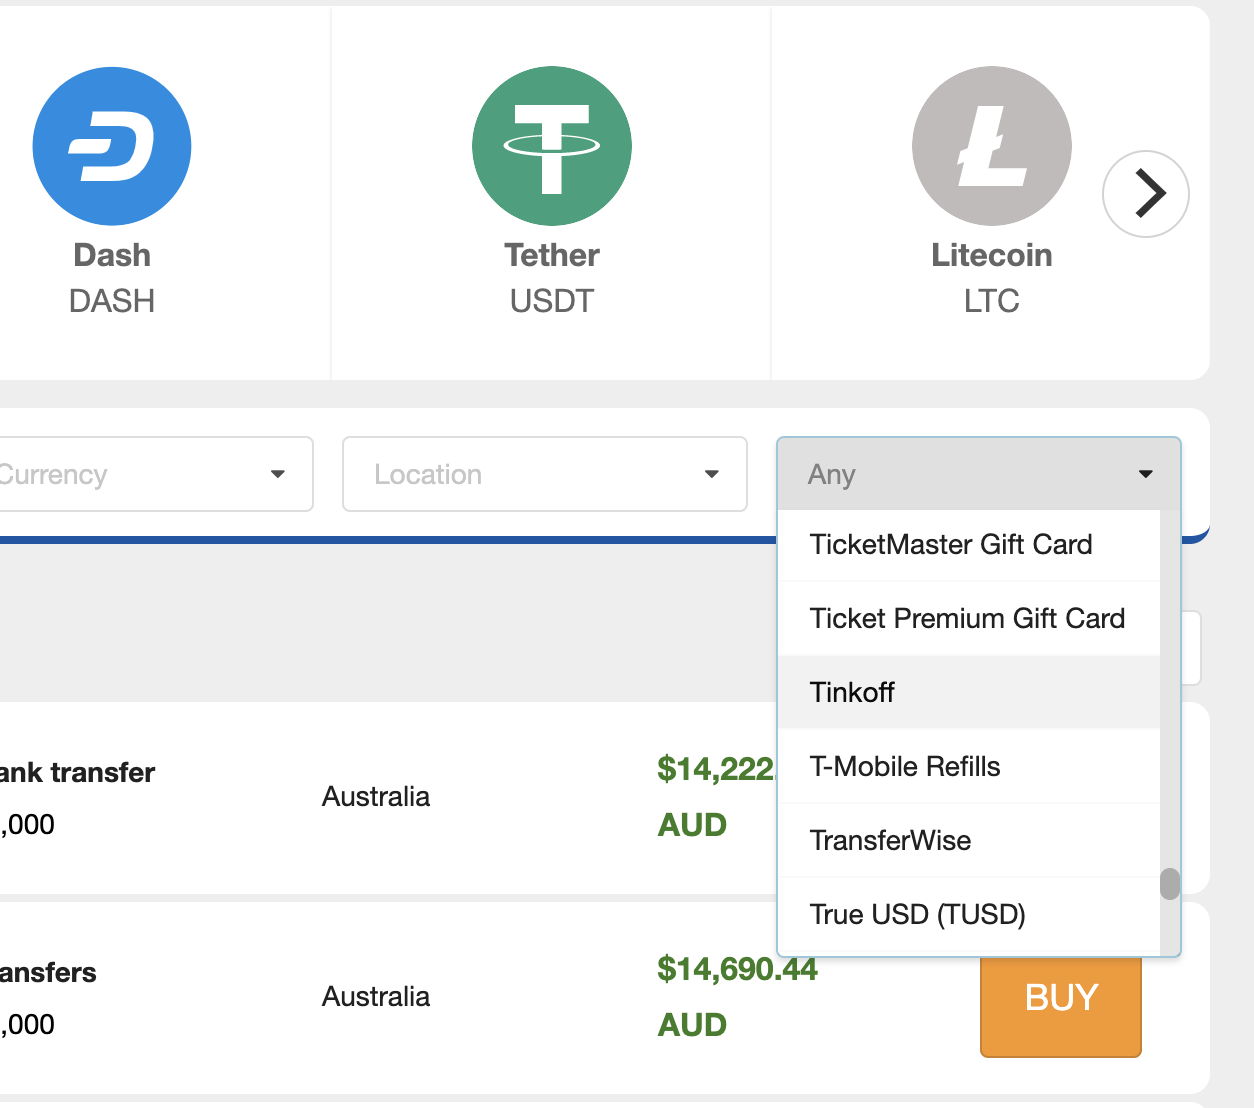Click the bank transfer offer title
Screen dimensions: 1254x1108
coord(77,773)
